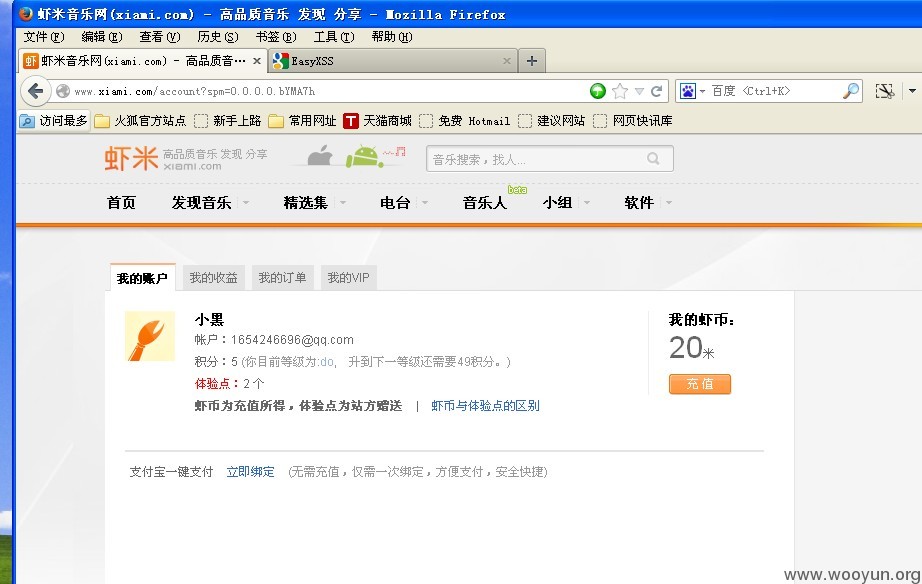Open the 历史 menu
Image resolution: width=922 pixels, height=584 pixels.
coord(218,36)
